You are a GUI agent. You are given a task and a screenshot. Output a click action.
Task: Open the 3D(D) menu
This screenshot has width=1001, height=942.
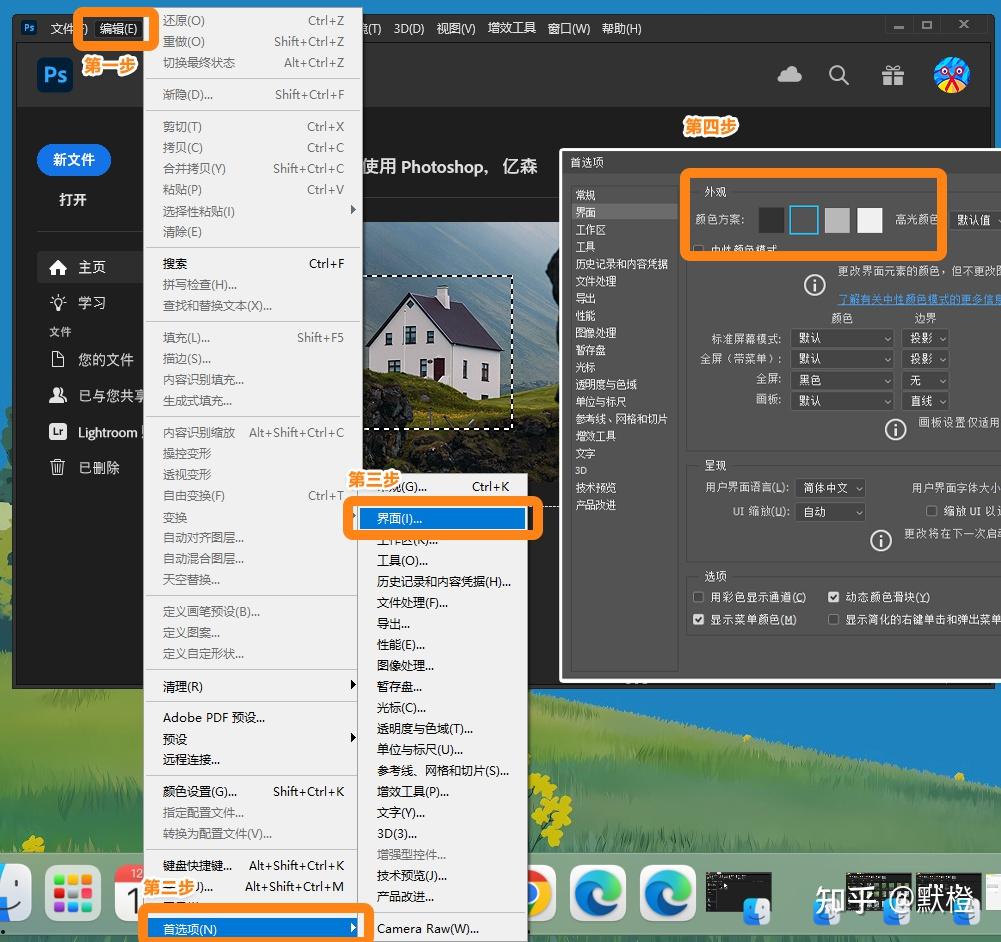pyautogui.click(x=409, y=29)
